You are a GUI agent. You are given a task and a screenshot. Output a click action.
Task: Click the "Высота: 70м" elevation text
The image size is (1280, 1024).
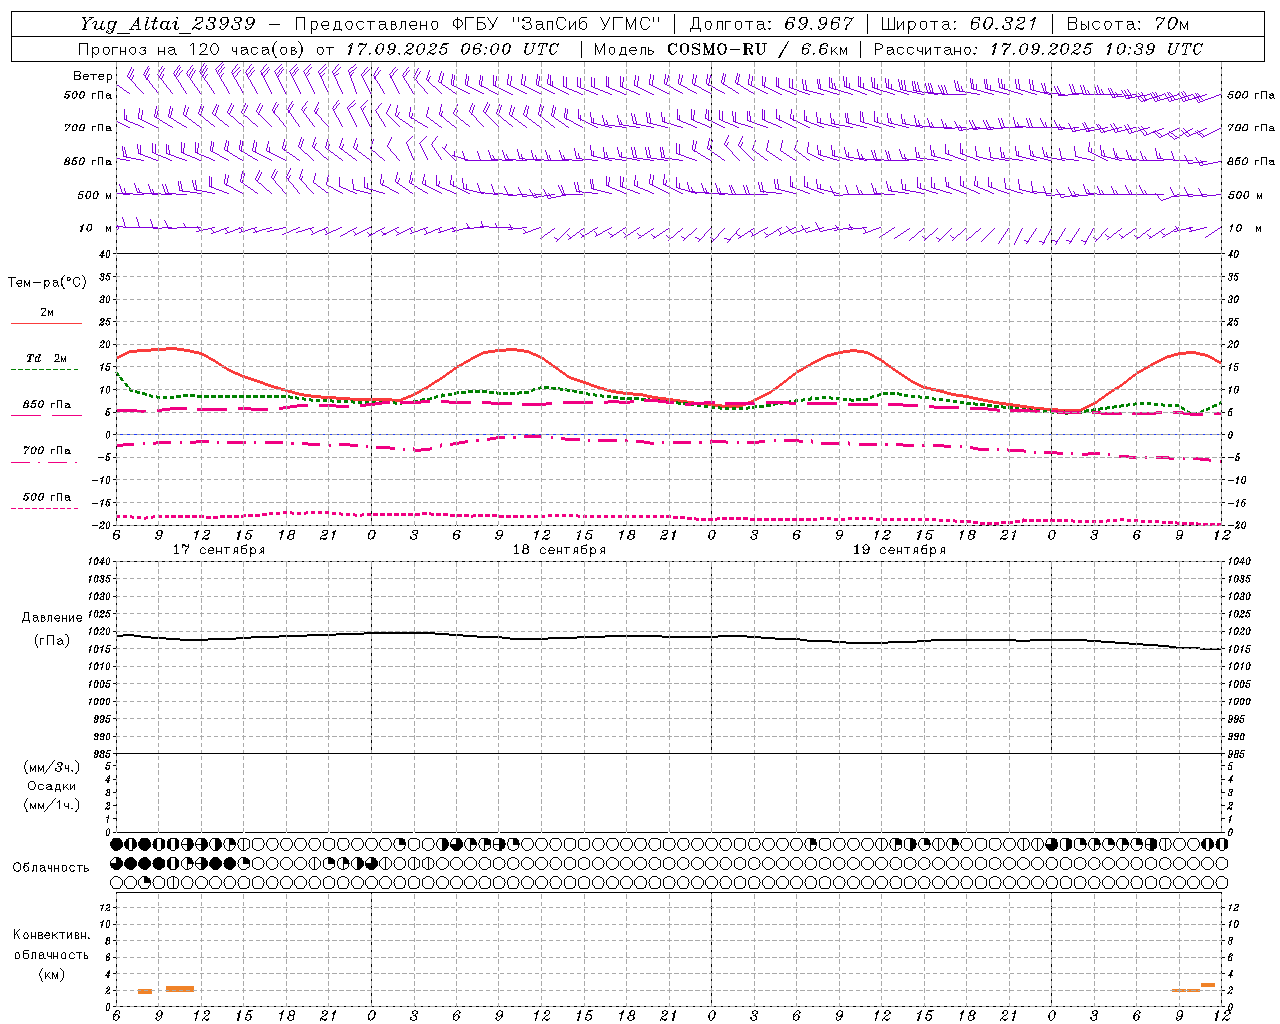(x=1127, y=24)
